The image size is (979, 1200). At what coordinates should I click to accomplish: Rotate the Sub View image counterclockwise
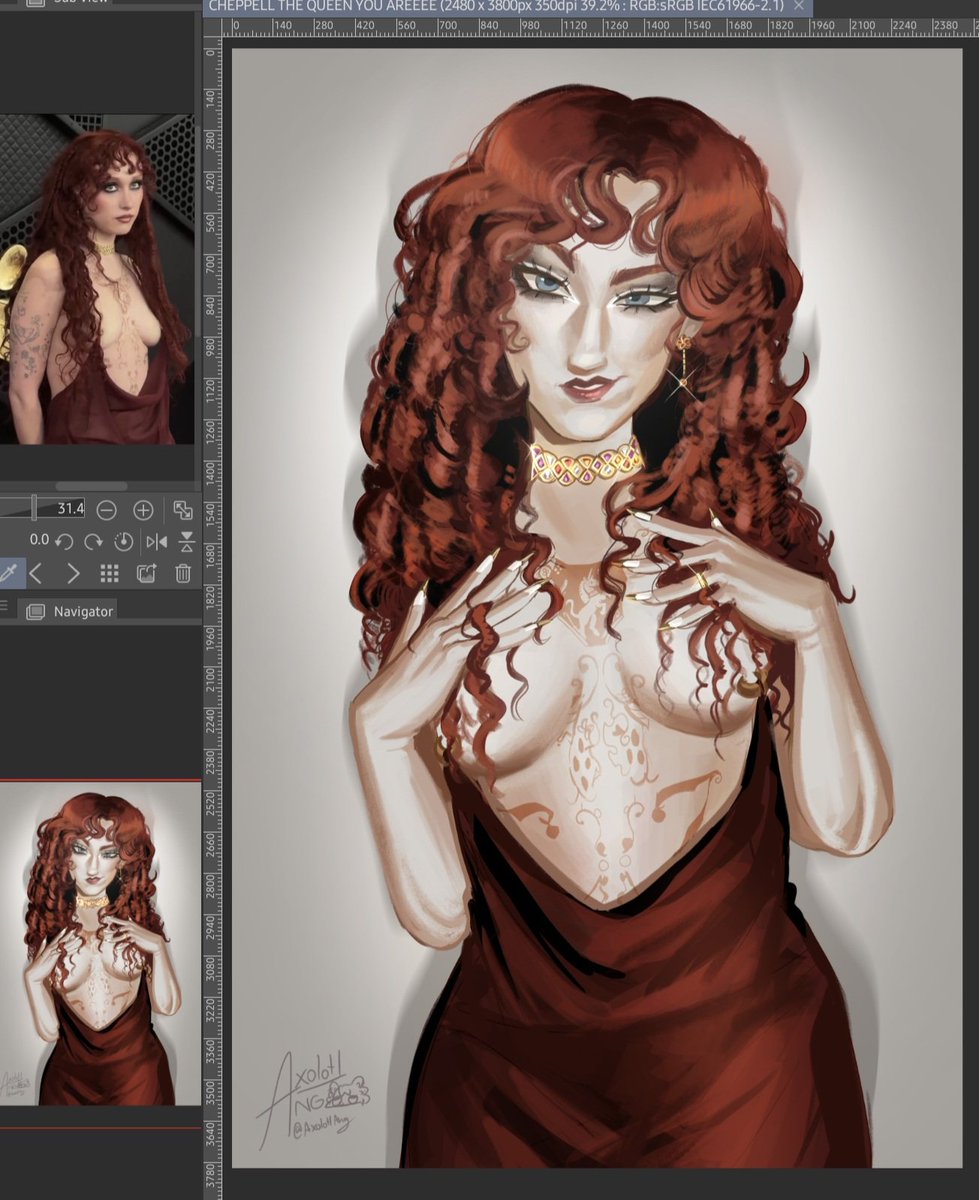64,541
